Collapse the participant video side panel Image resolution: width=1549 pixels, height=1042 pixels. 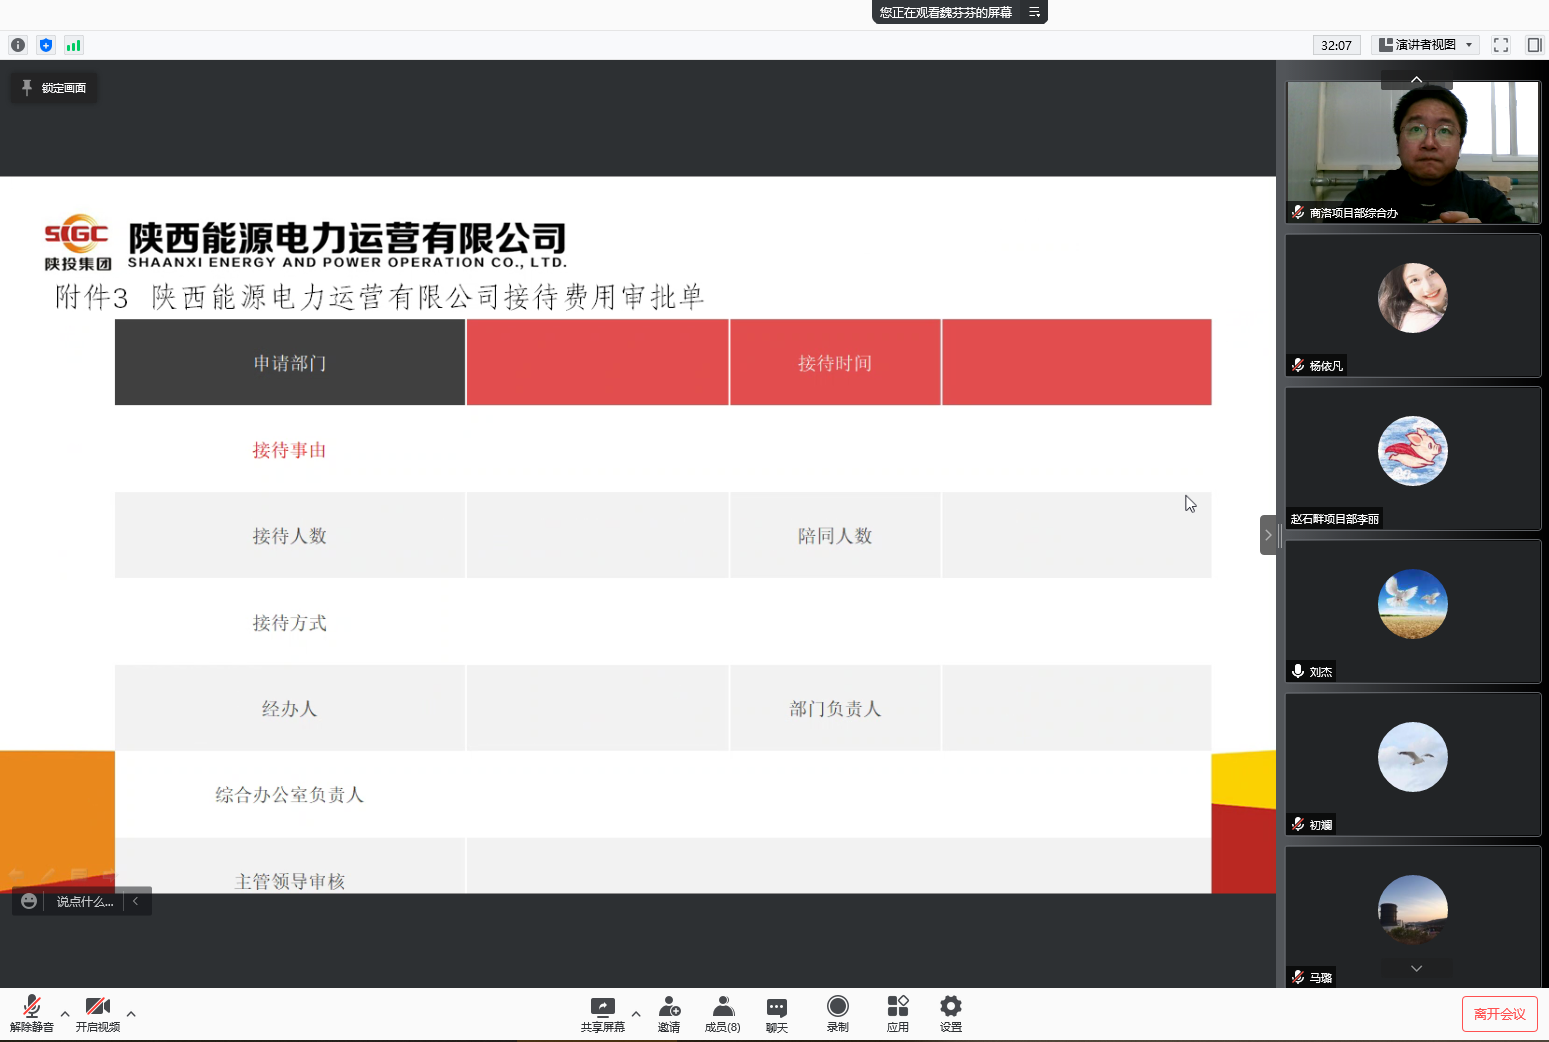point(1268,535)
